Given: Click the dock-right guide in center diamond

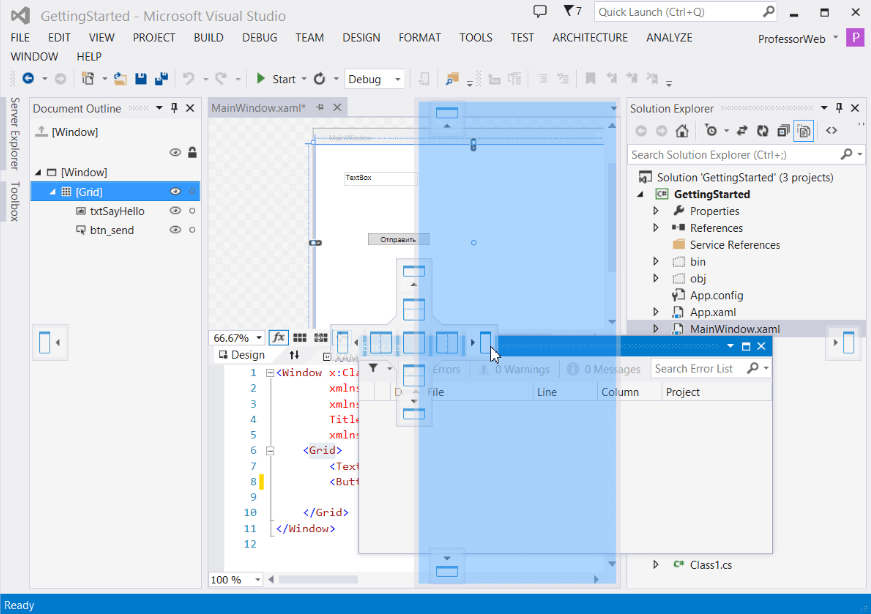Looking at the screenshot, I should pos(447,343).
